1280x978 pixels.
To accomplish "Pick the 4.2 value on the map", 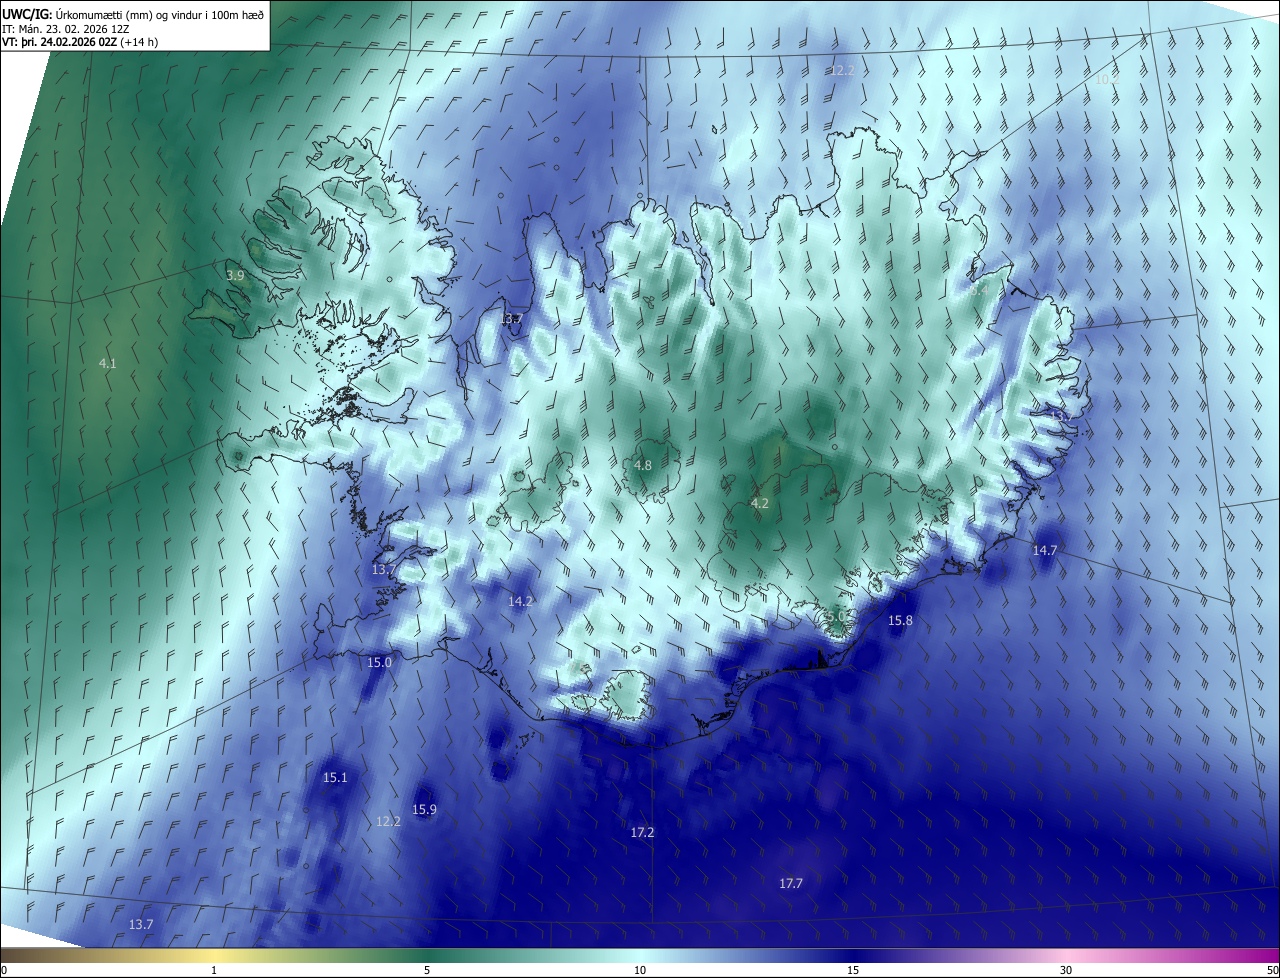I will 759,503.
